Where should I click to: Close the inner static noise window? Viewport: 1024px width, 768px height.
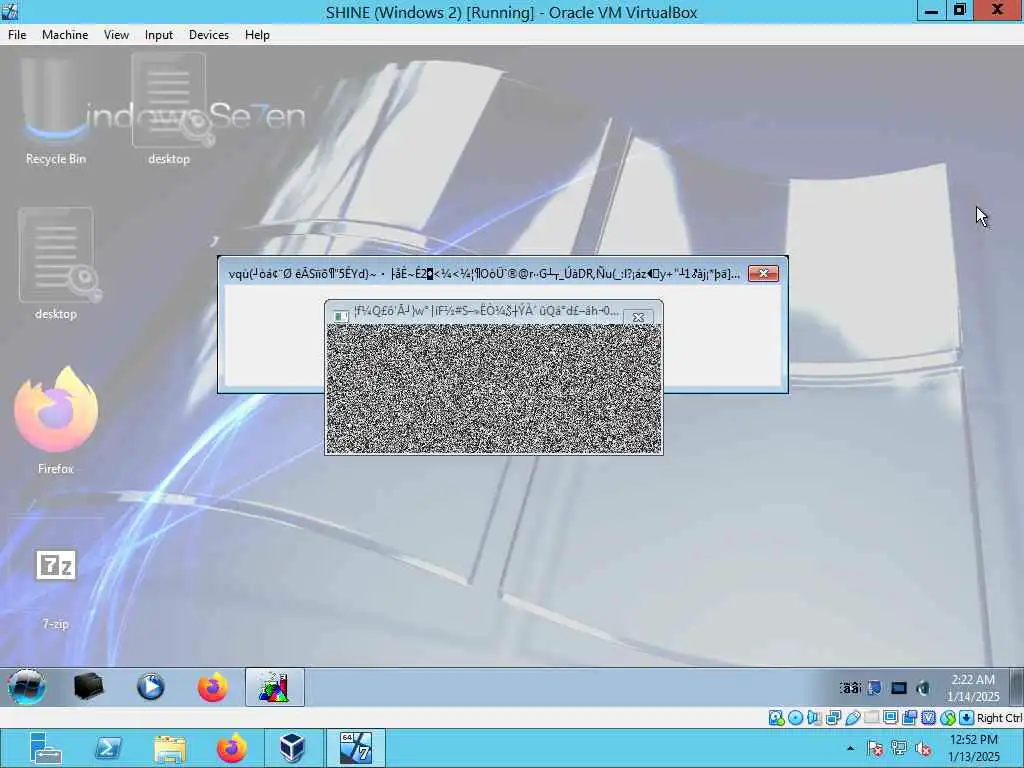pyautogui.click(x=639, y=317)
